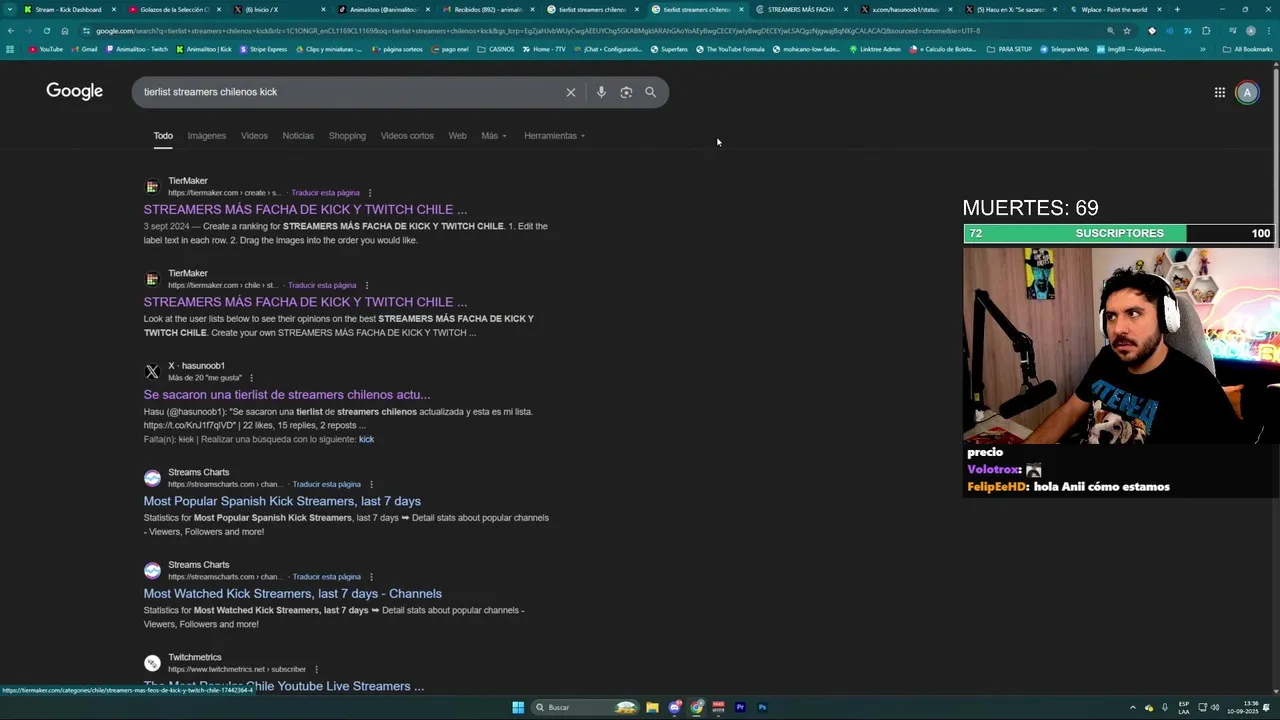This screenshot has height=720, width=1280.
Task: Click the Google logo
Action: pyautogui.click(x=75, y=91)
